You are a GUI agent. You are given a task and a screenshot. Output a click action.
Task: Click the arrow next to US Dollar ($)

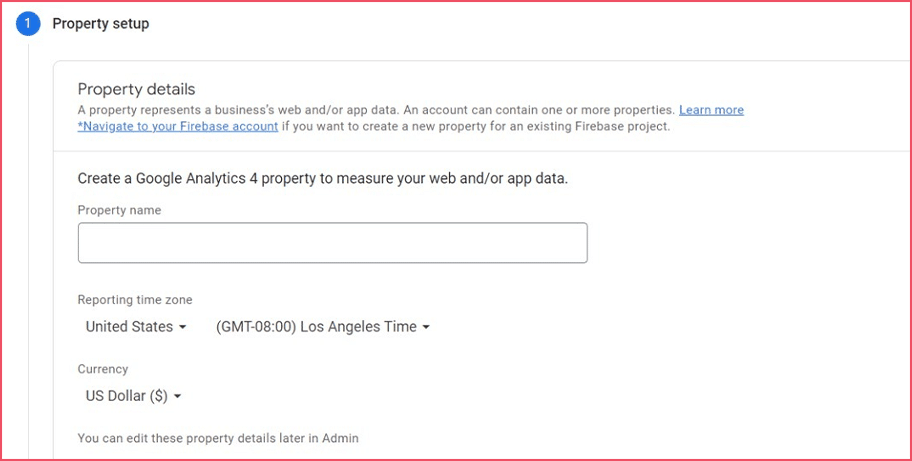coord(177,397)
